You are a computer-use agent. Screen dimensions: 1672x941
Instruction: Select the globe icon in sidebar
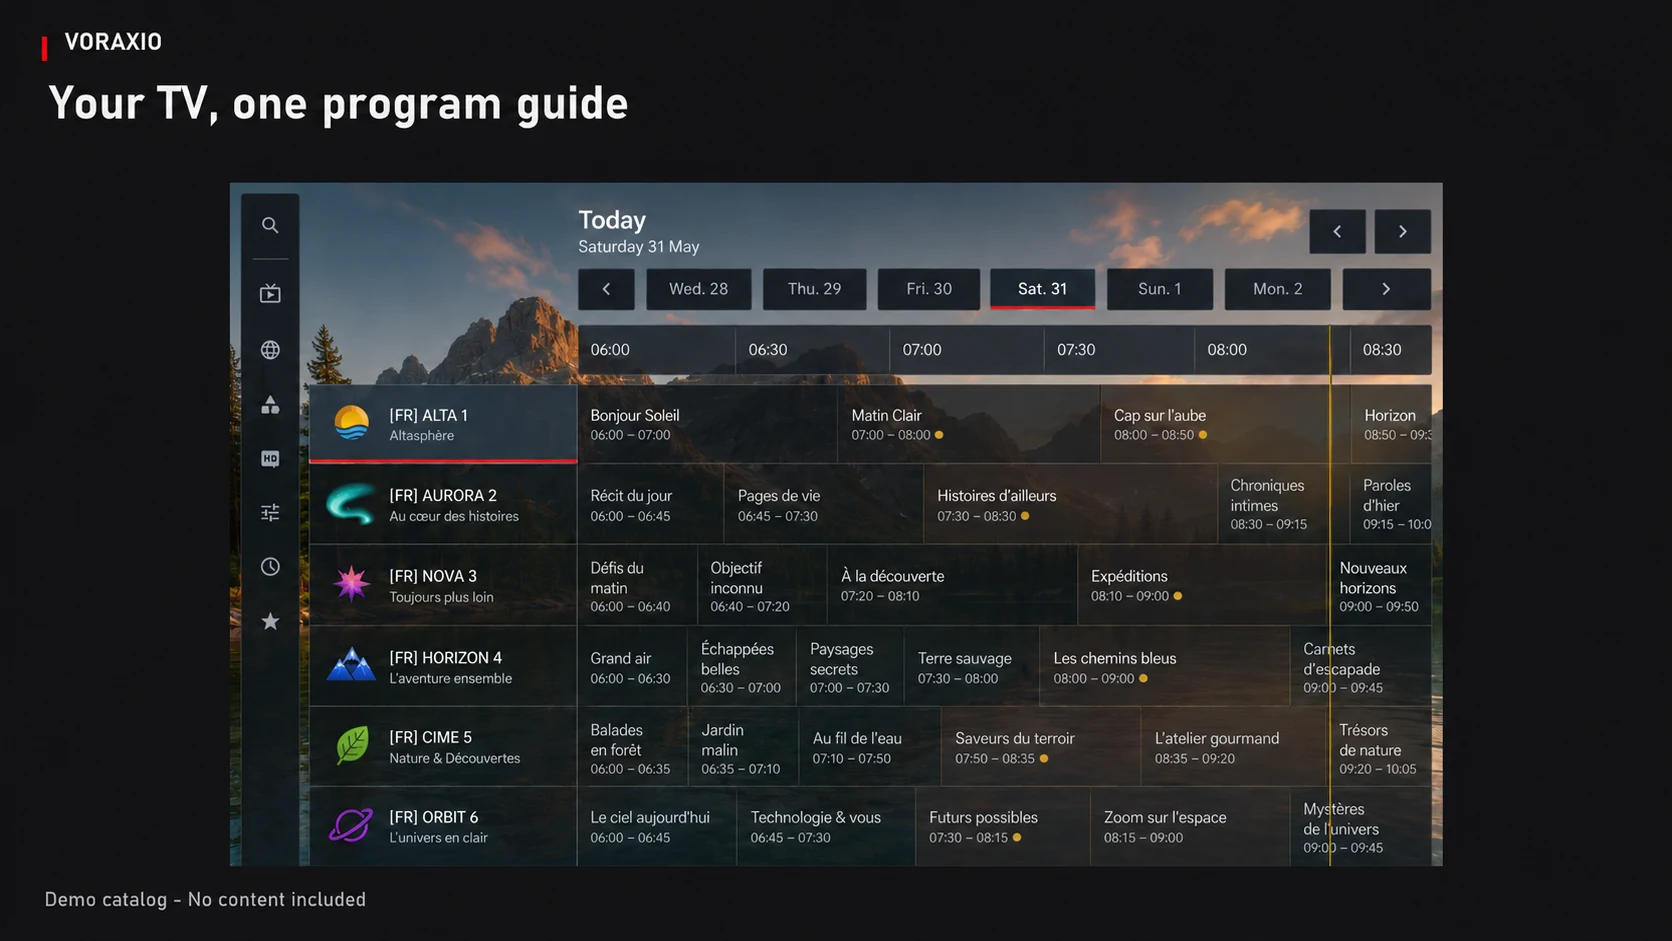(270, 350)
